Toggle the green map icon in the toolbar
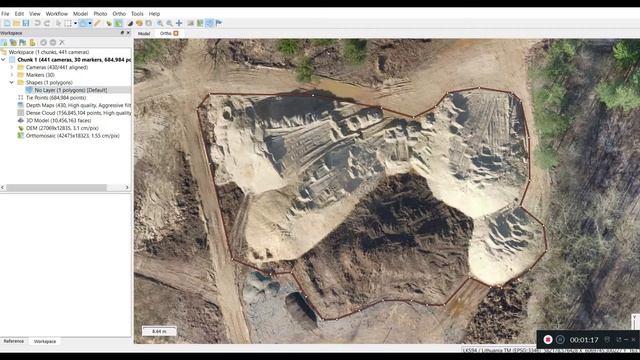640x360 pixels. [200, 23]
